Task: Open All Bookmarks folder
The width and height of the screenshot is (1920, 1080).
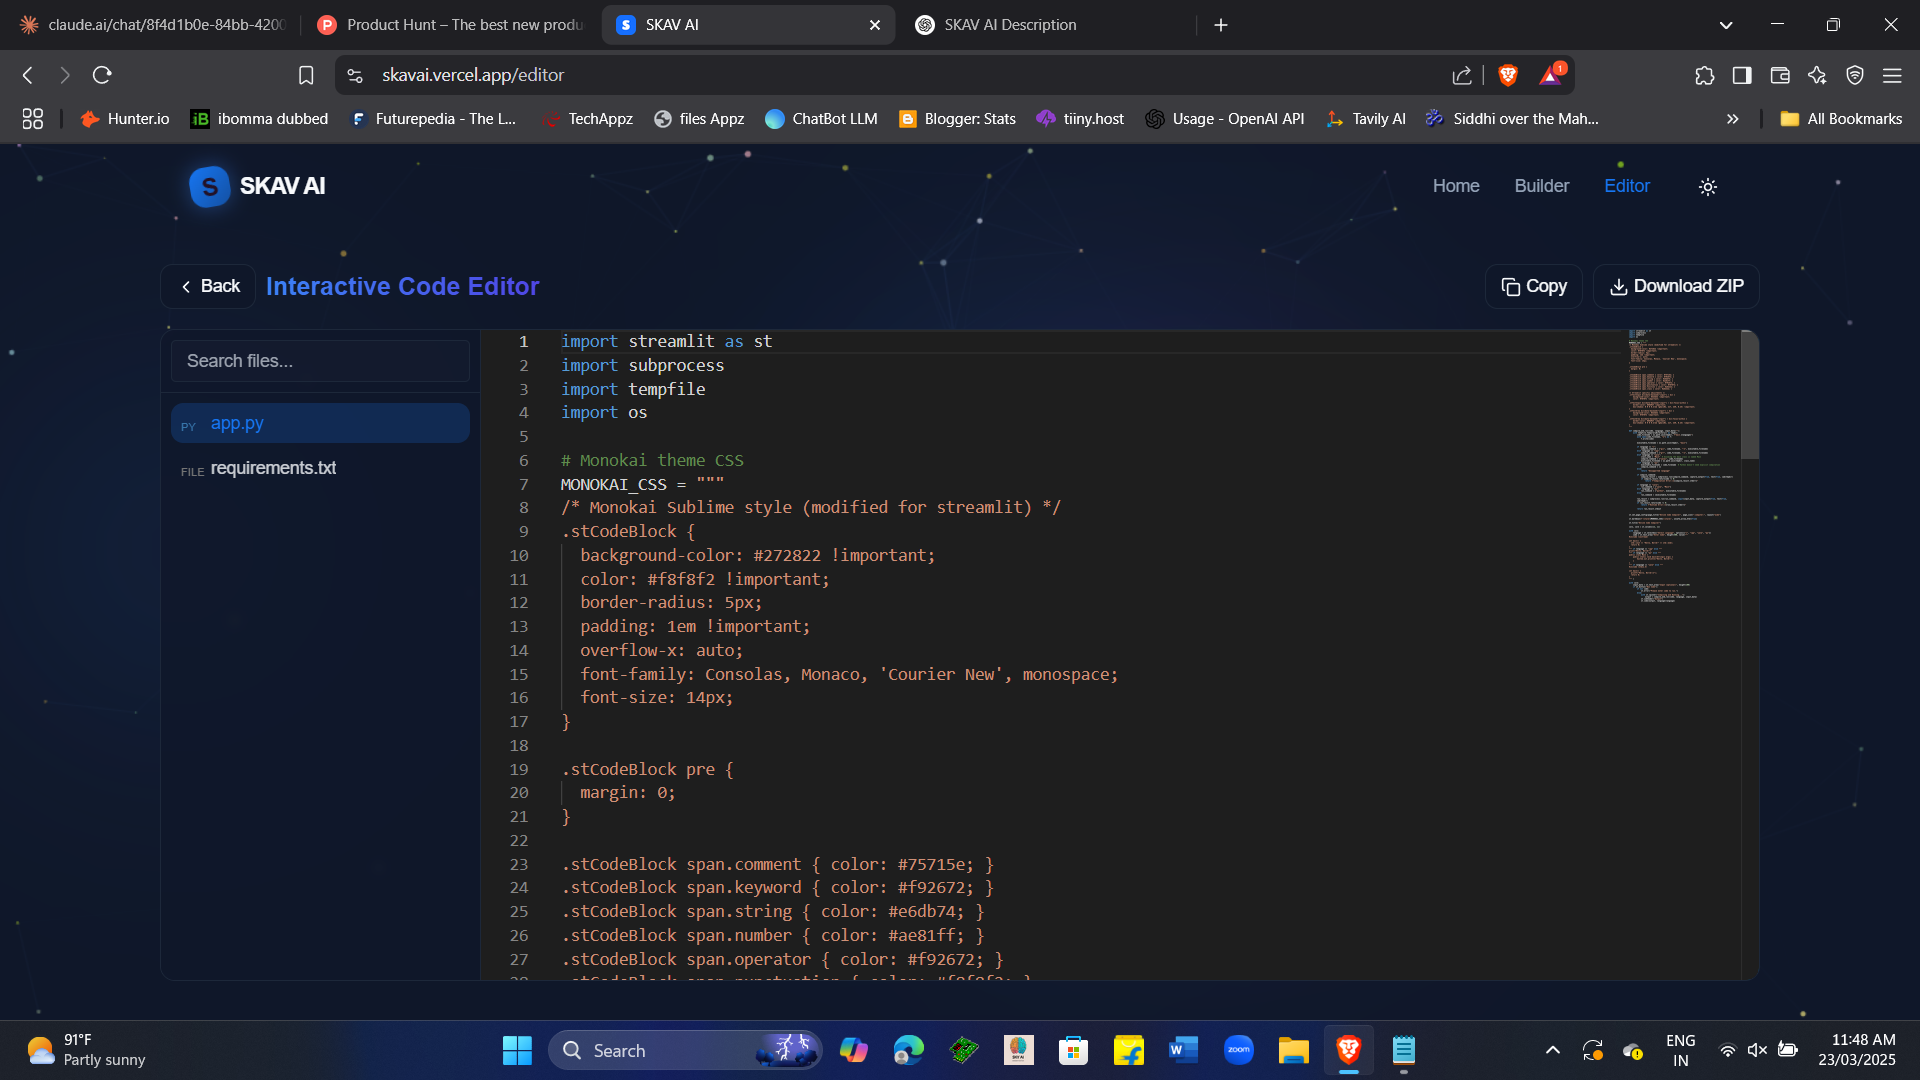Action: 1841,119
